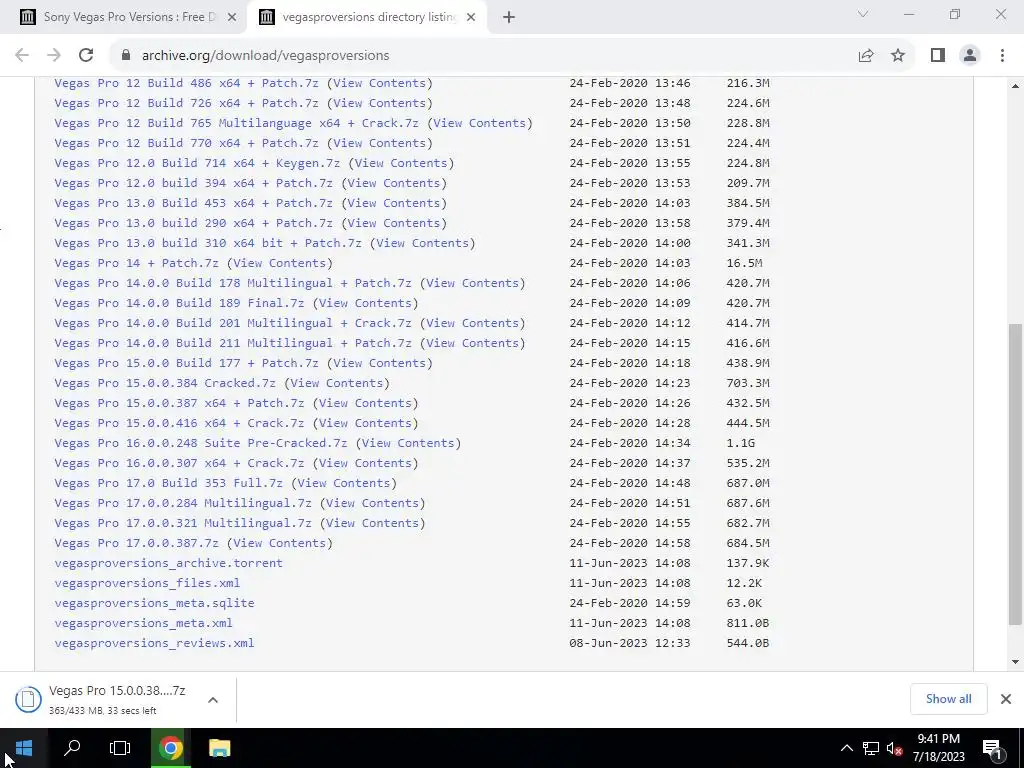1024x768 pixels.
Task: Click scrollbar up arrow
Action: (x=1015, y=86)
